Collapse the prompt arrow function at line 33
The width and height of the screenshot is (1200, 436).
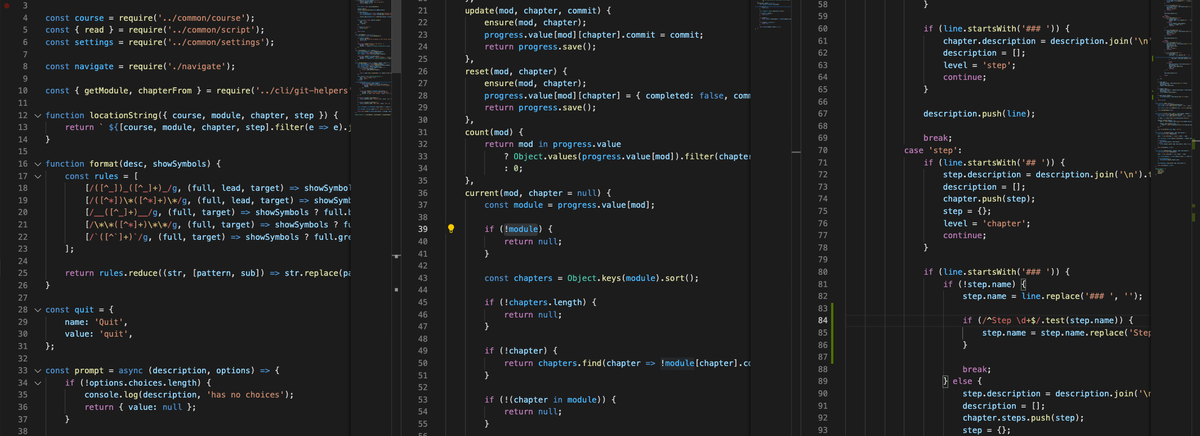(38, 370)
